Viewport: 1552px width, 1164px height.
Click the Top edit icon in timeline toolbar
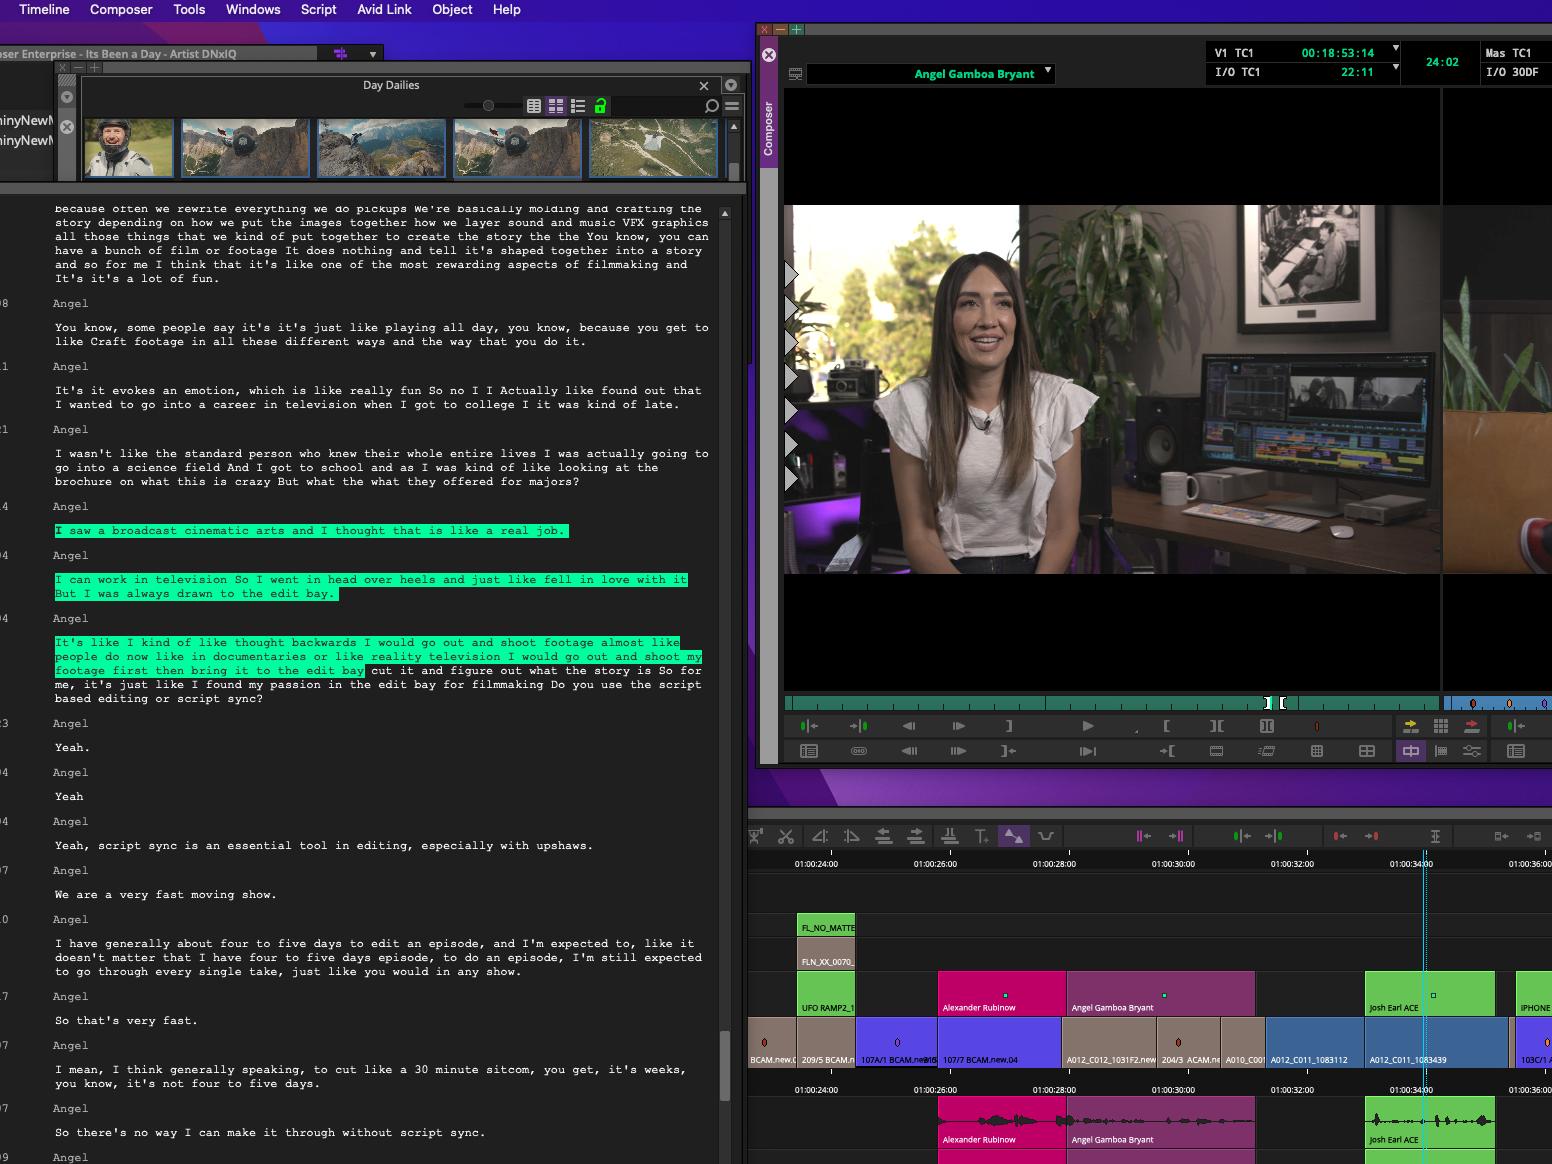884,836
